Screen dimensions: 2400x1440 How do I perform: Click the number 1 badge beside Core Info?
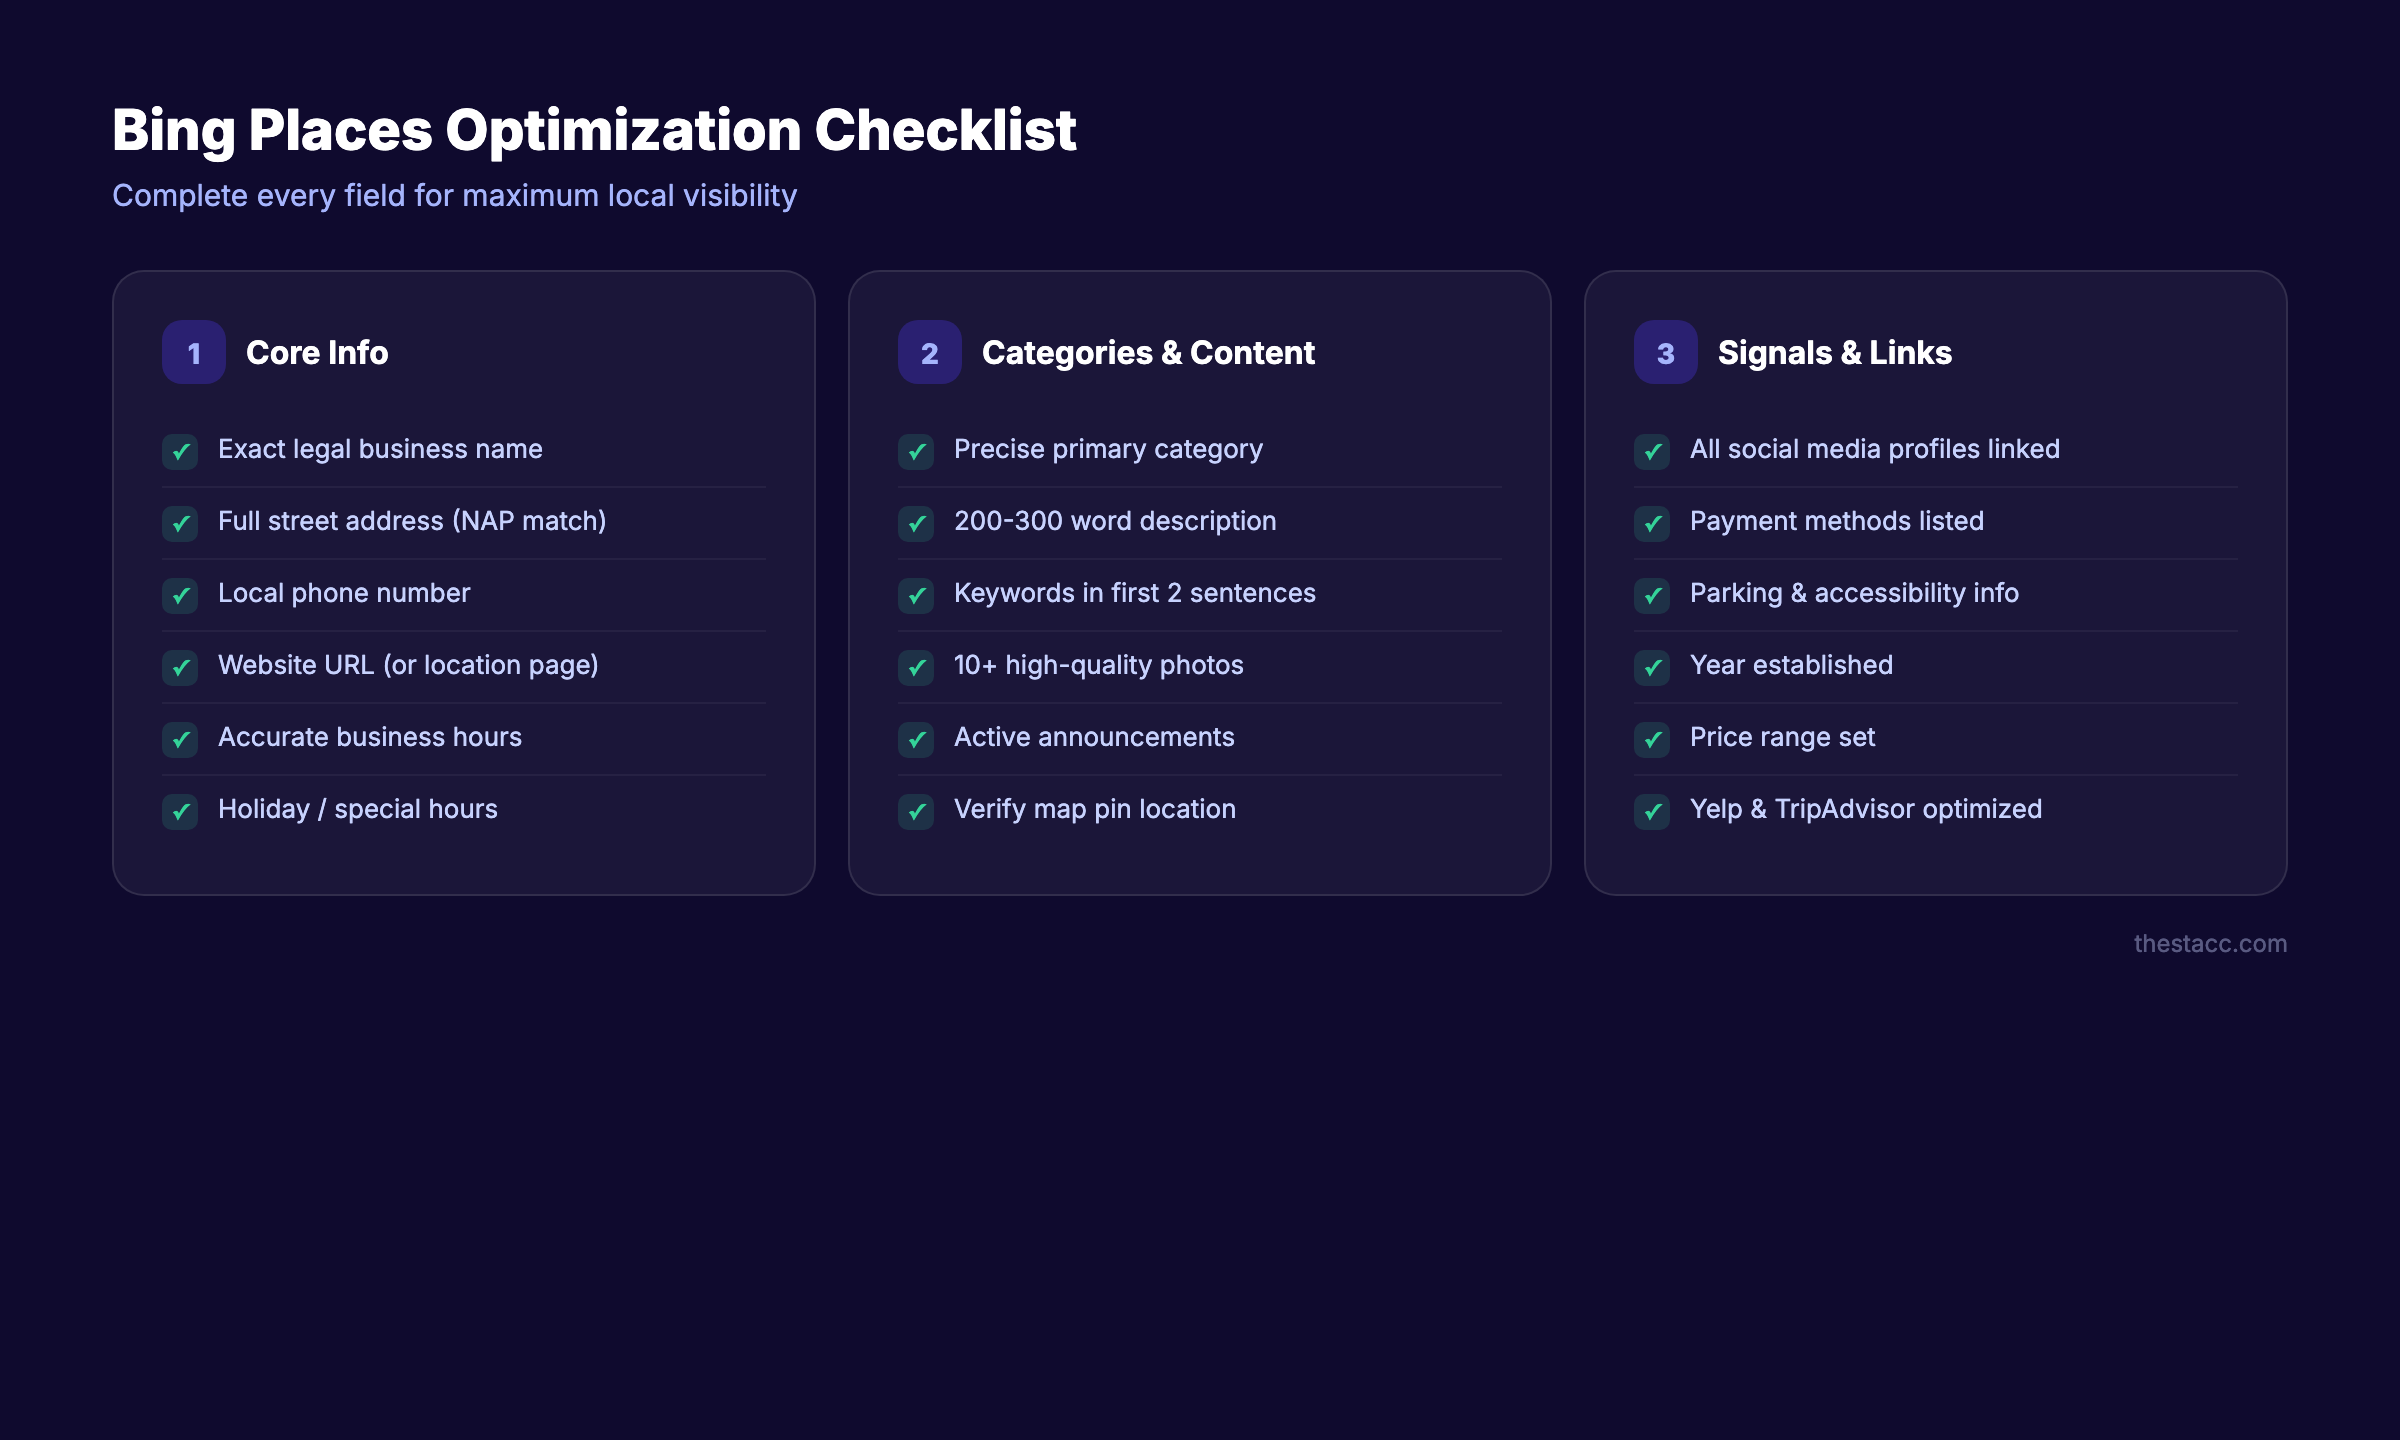pyautogui.click(x=193, y=352)
